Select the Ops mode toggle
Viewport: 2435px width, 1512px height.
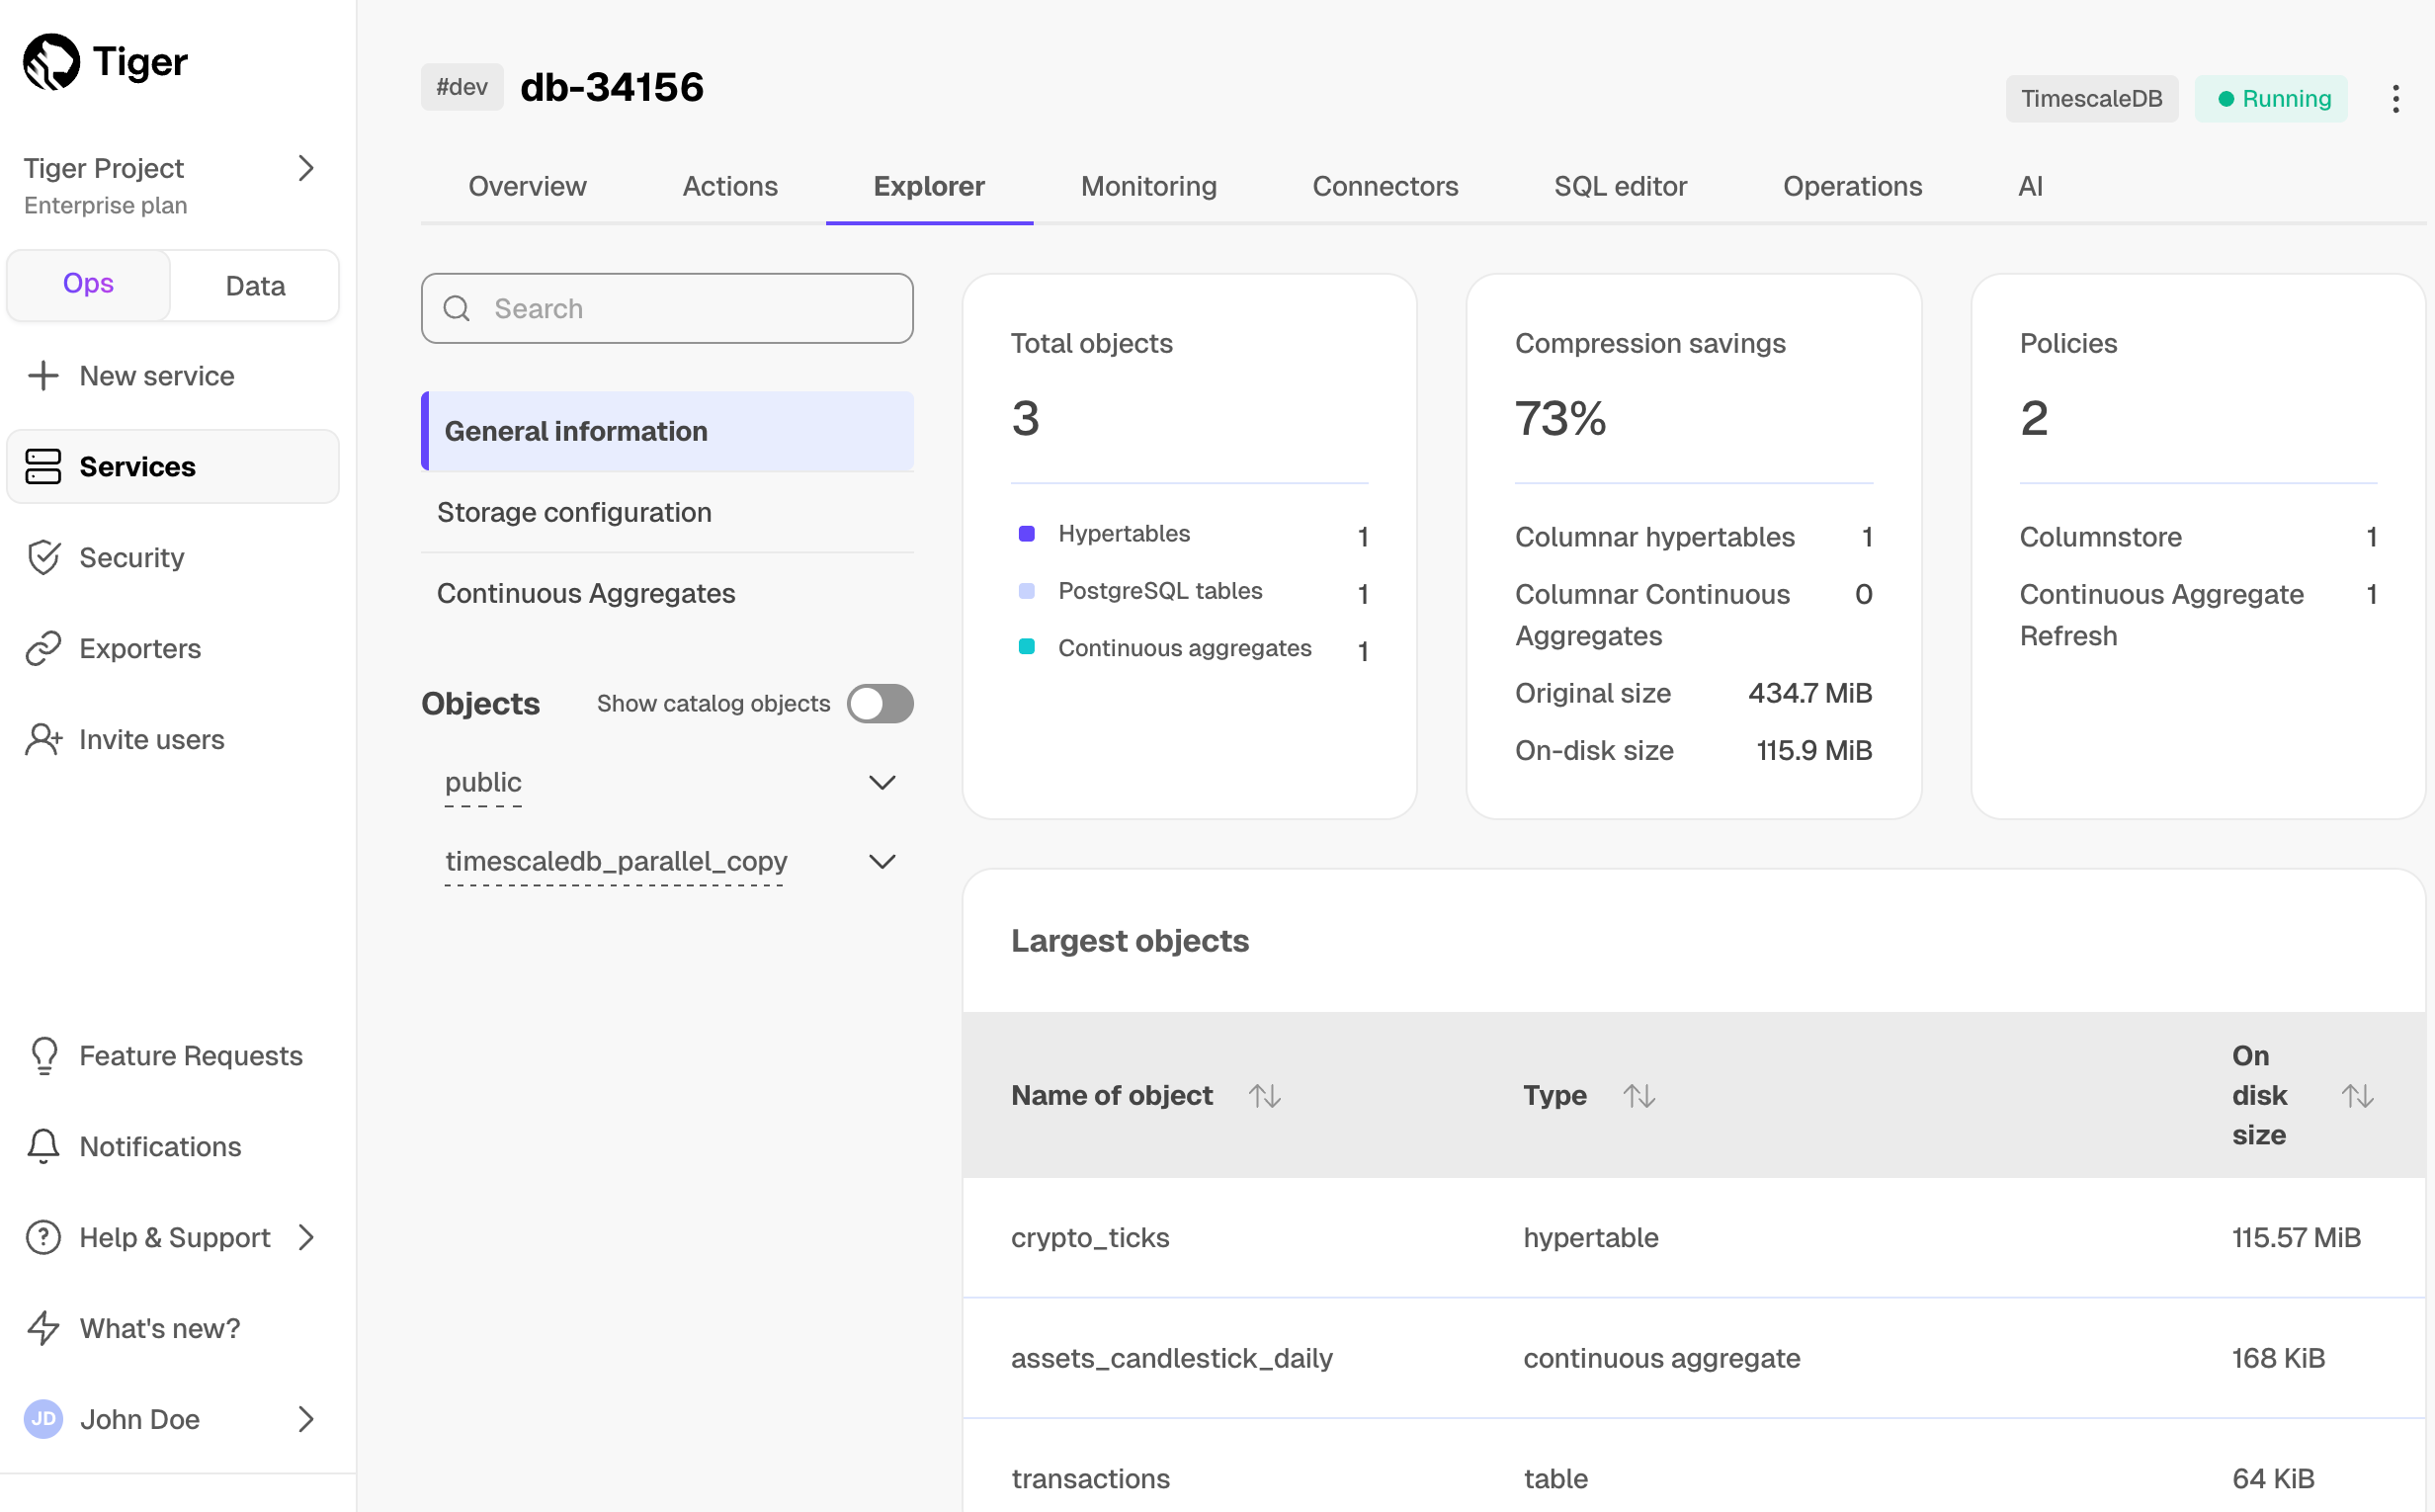point(88,284)
